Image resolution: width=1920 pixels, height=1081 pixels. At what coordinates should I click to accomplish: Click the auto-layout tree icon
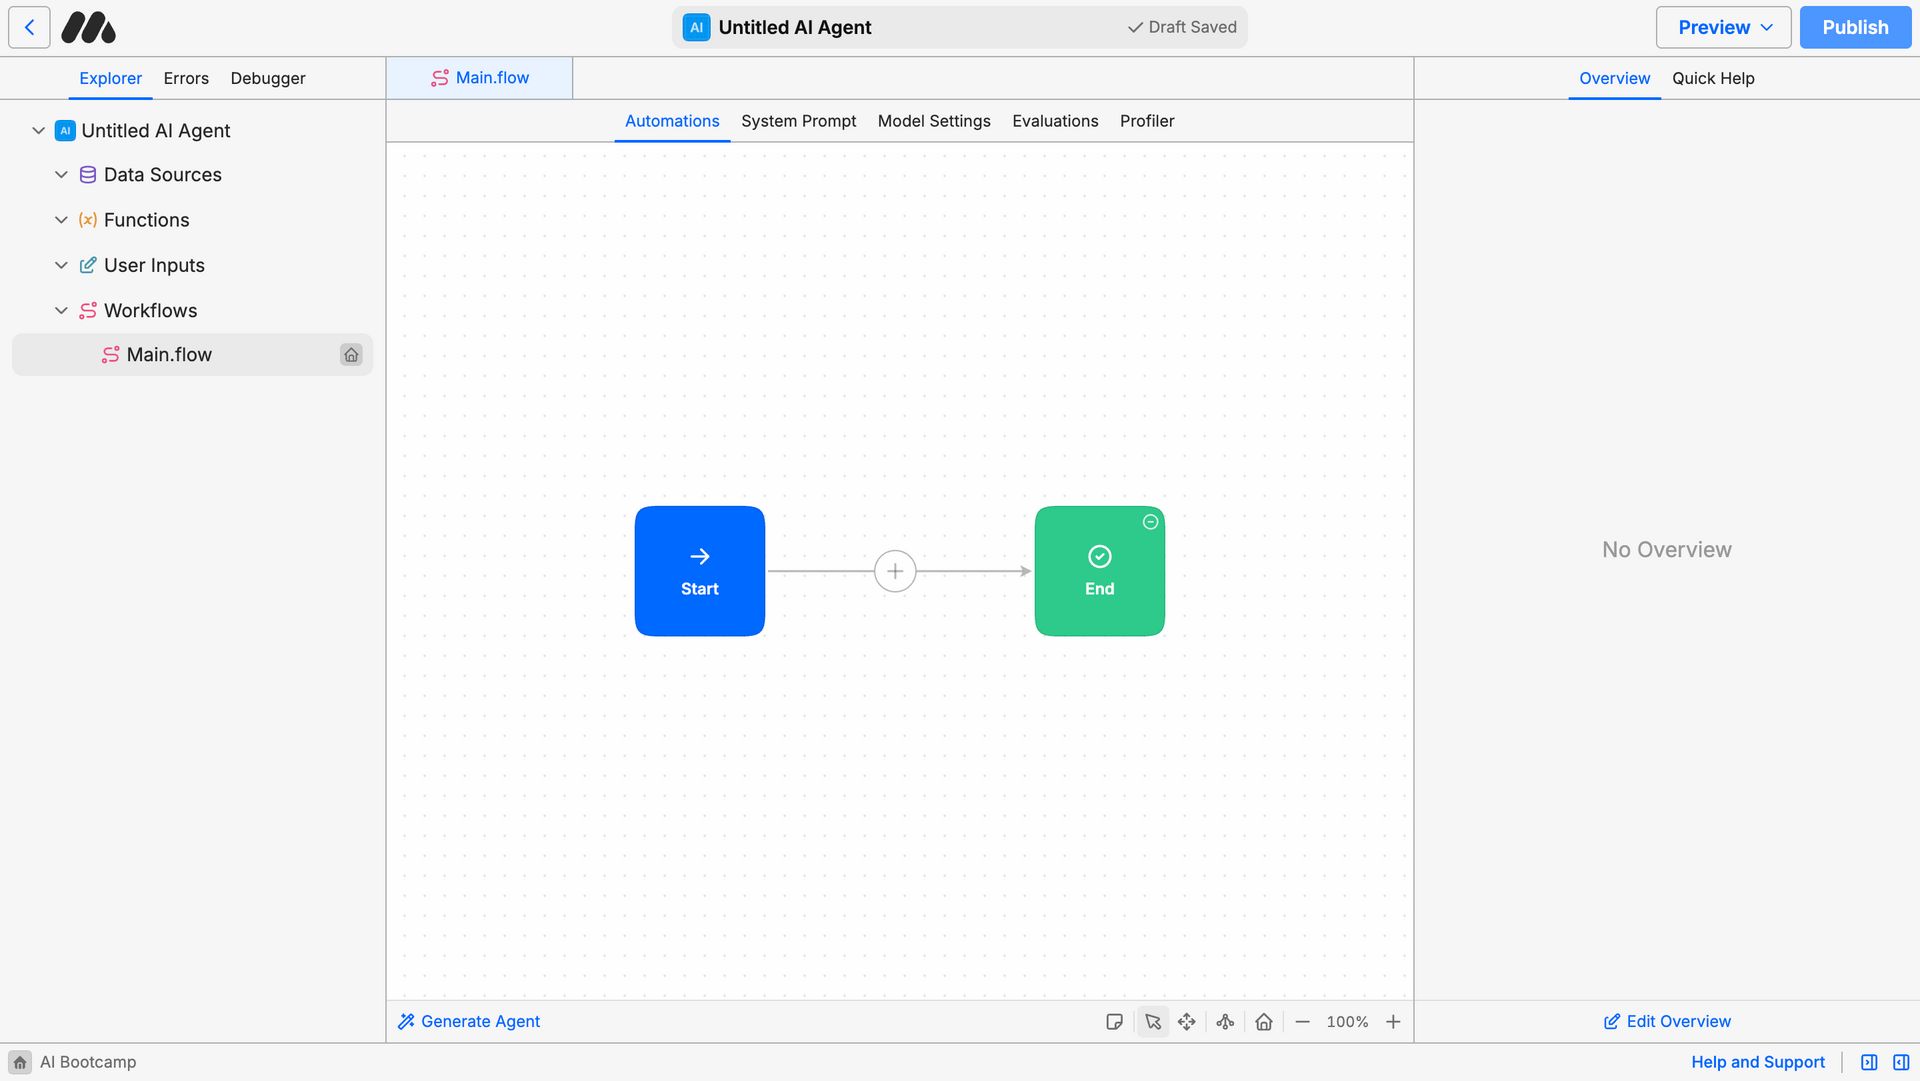coord(1225,1021)
